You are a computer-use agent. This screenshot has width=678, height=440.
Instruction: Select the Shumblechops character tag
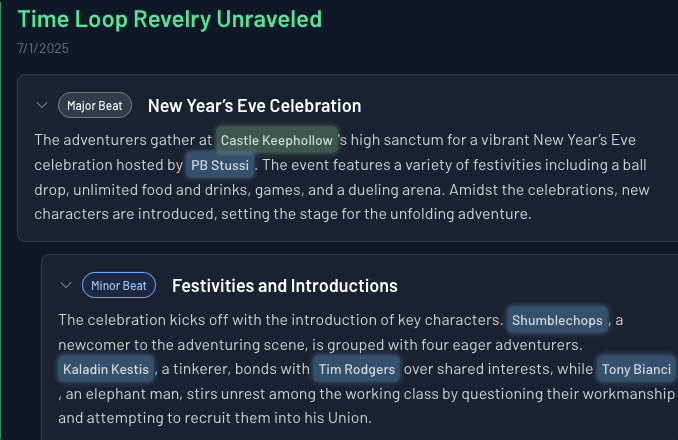pos(557,320)
